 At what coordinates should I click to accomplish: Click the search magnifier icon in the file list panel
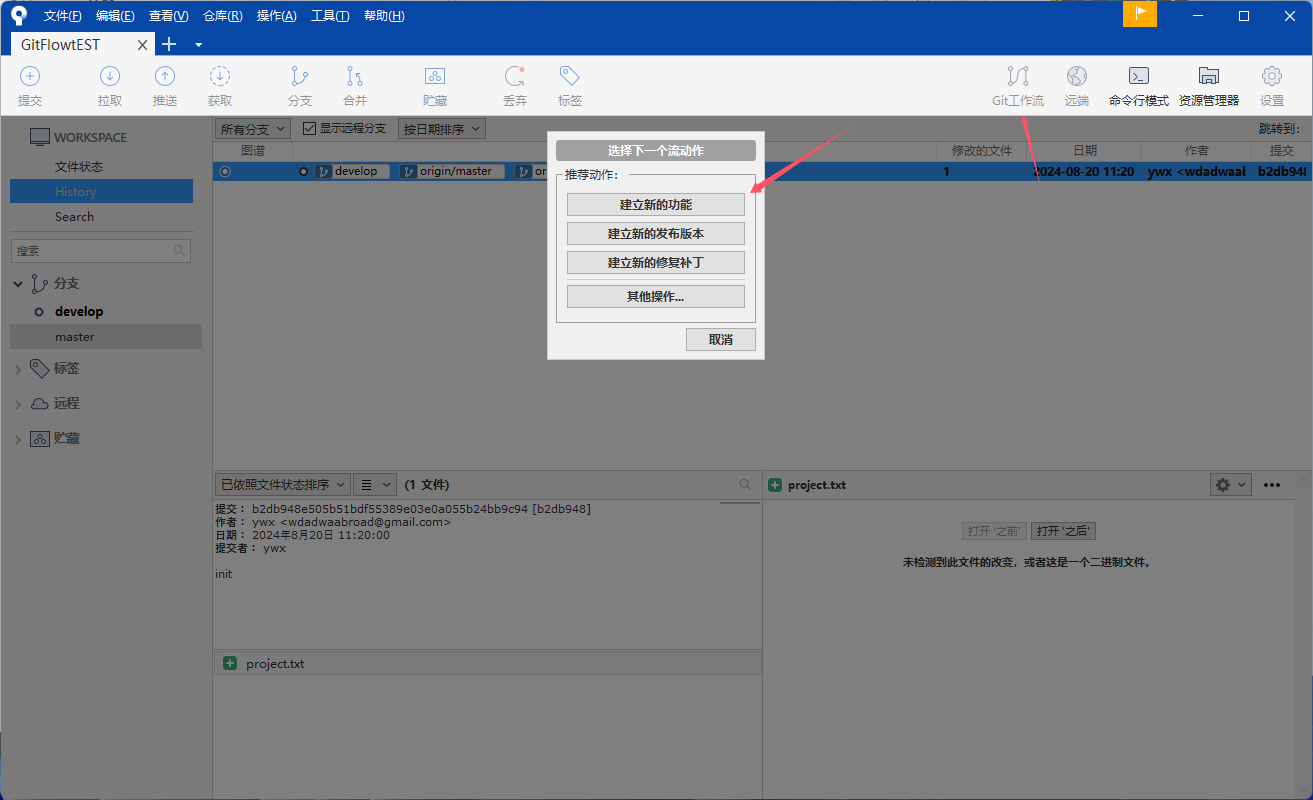pos(745,484)
